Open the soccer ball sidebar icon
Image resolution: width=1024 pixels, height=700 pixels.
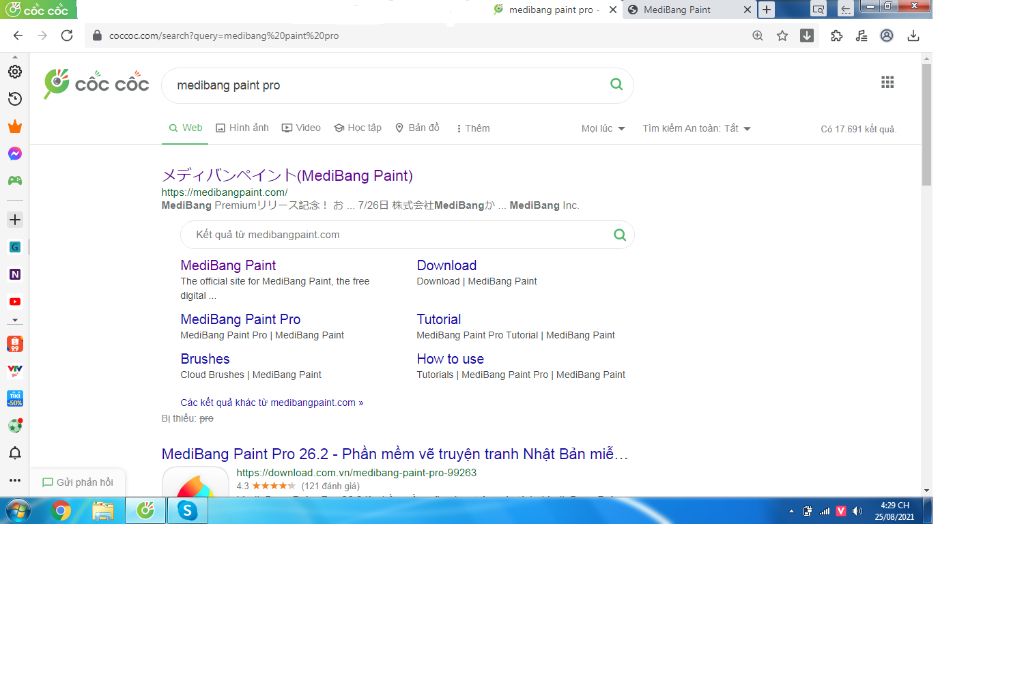(x=15, y=426)
